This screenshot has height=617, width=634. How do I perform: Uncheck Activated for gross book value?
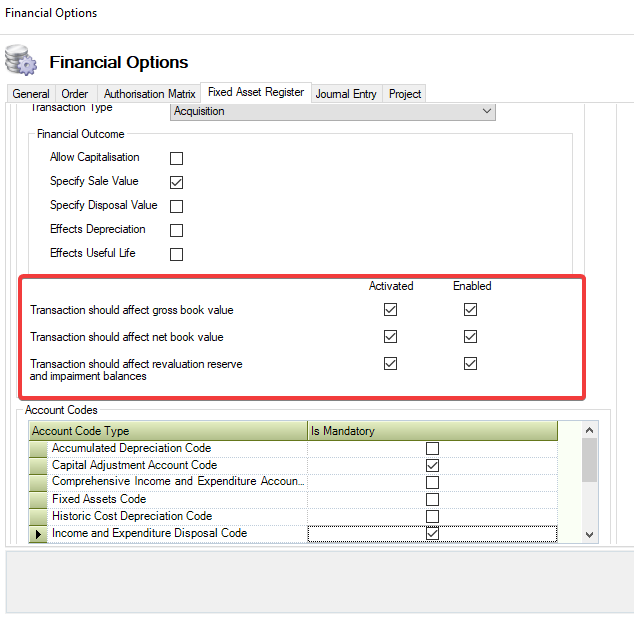click(x=391, y=310)
